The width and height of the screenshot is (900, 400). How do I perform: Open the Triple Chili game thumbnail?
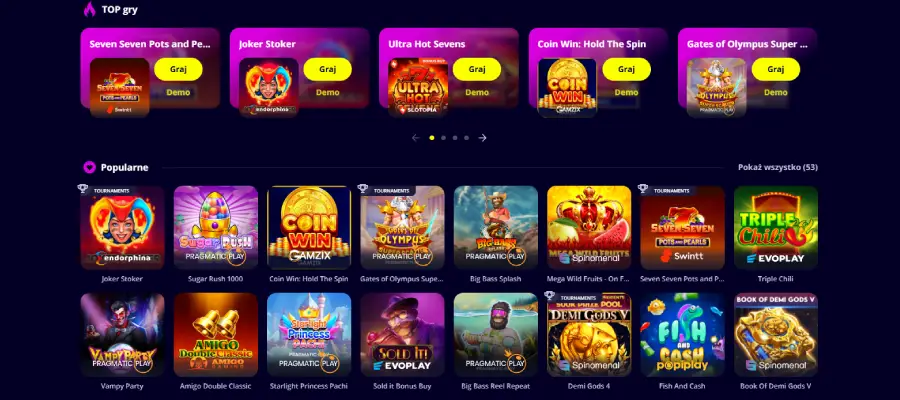(776, 228)
